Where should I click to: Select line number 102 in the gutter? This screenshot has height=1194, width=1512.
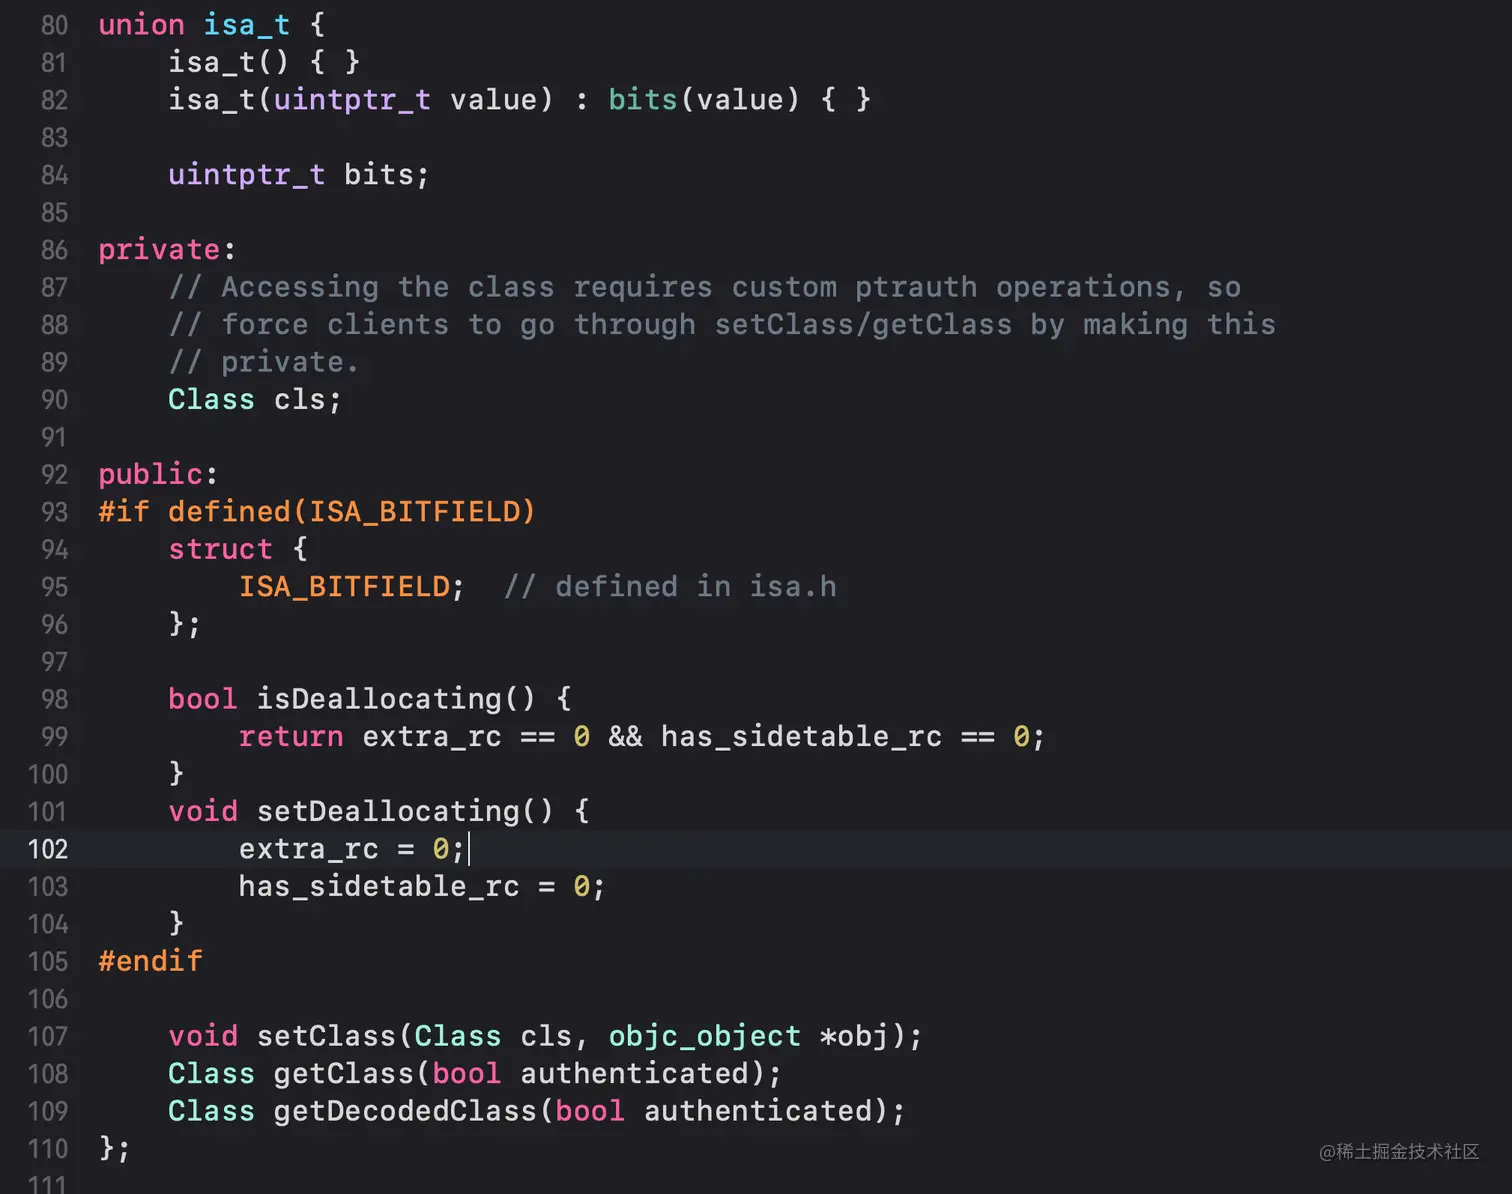48,849
